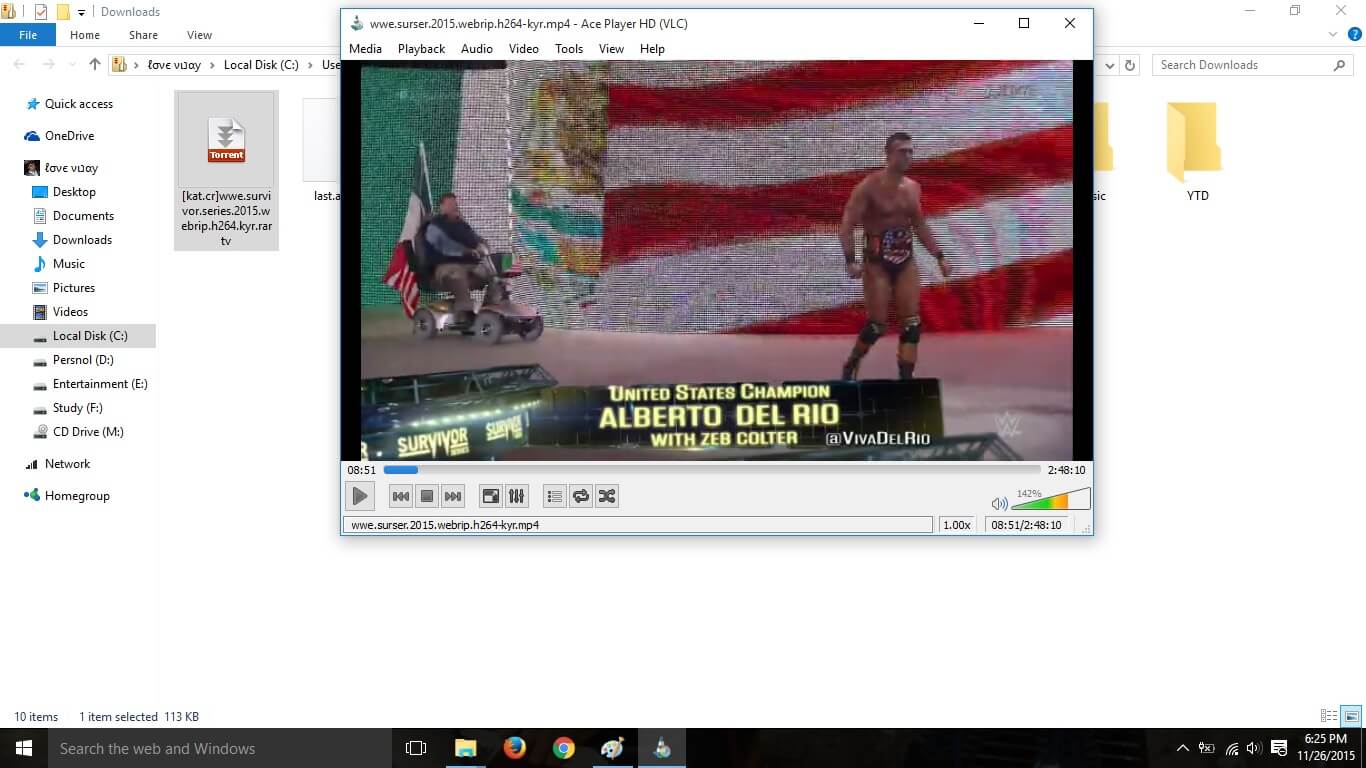
Task: Jump to previous media track
Action: click(x=401, y=496)
